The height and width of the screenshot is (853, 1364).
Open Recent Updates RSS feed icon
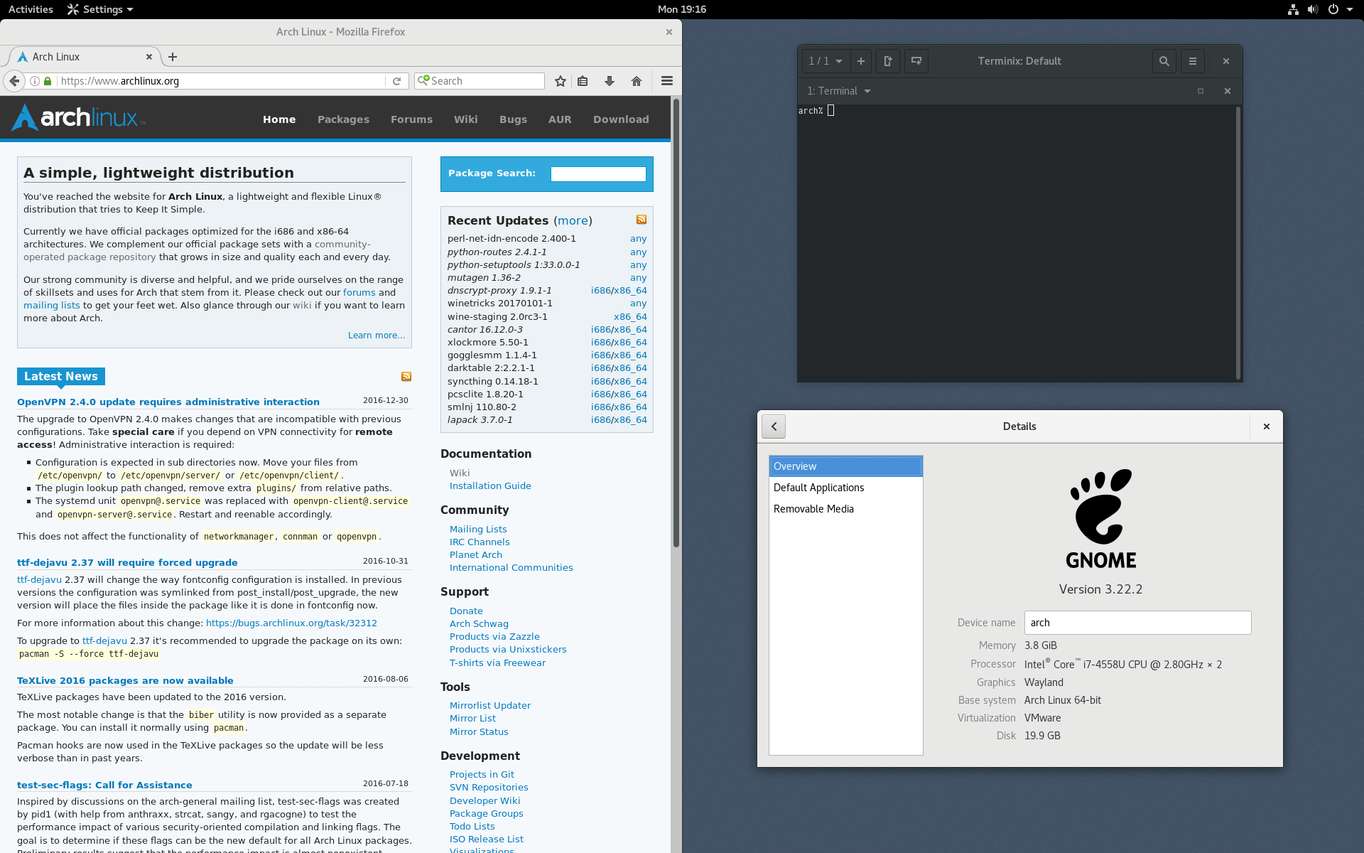point(641,219)
